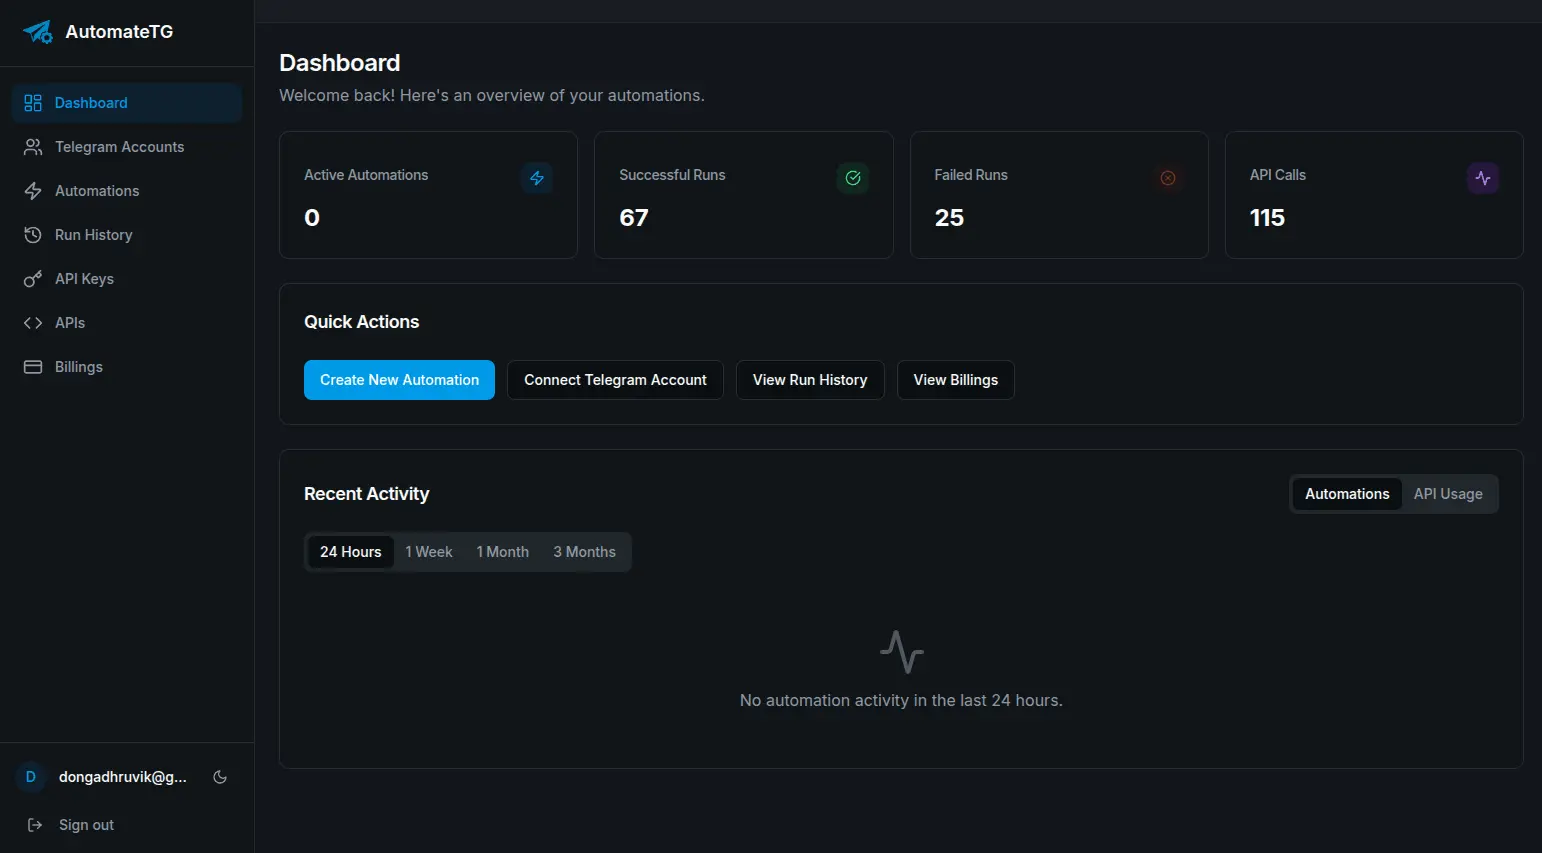
Task: Click the Successful Runs value 67
Action: point(634,218)
